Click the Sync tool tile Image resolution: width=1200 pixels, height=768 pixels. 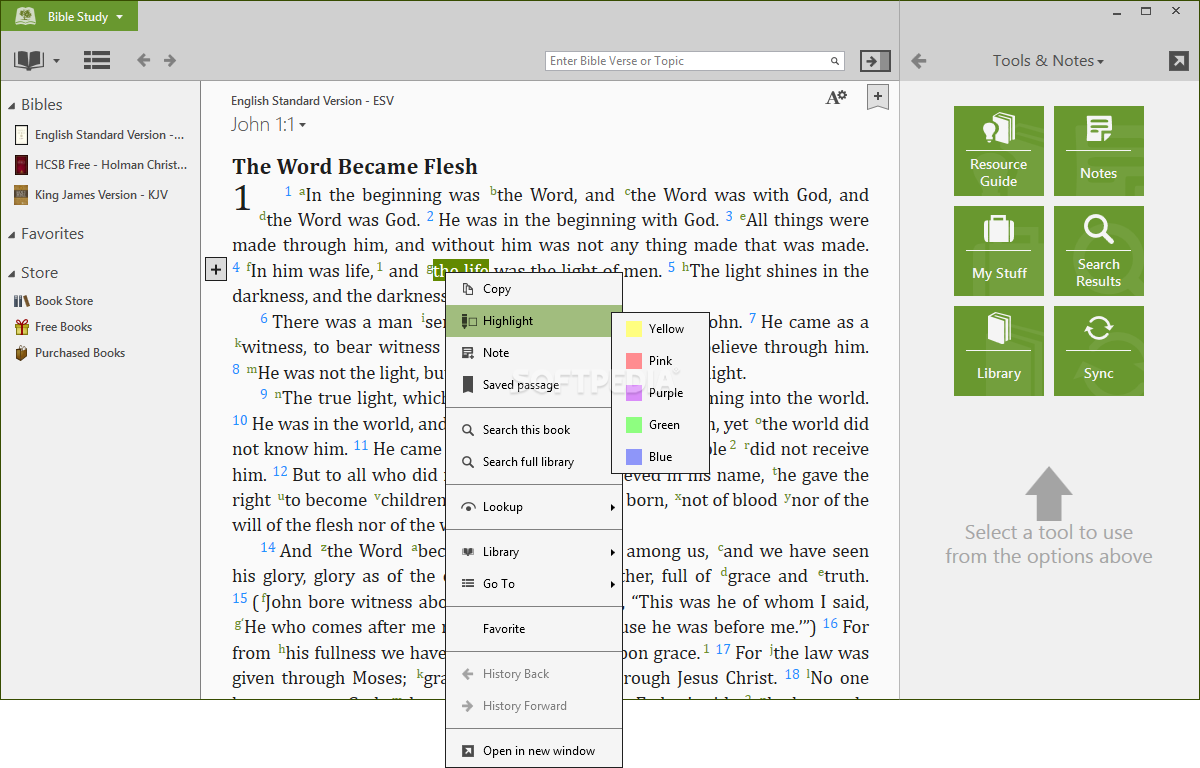(x=1098, y=351)
